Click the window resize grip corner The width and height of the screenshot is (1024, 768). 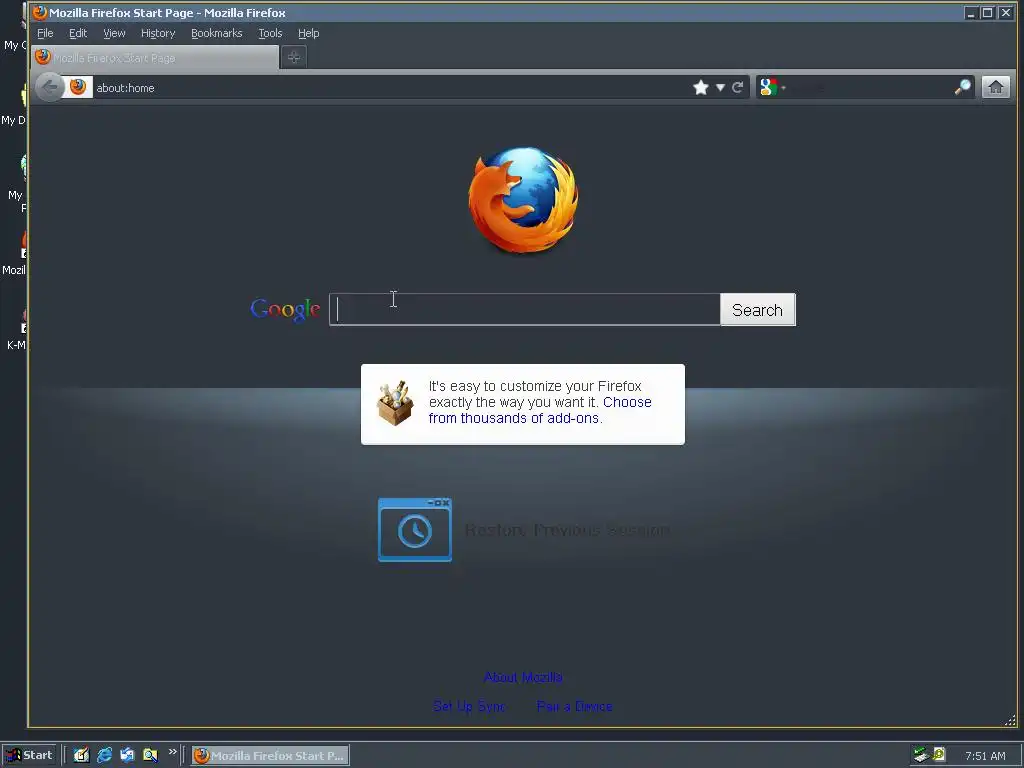tap(1010, 720)
